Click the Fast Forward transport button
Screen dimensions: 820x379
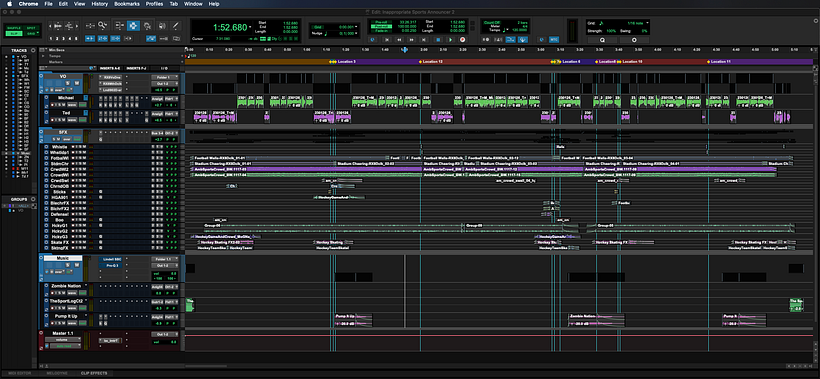pyautogui.click(x=411, y=40)
